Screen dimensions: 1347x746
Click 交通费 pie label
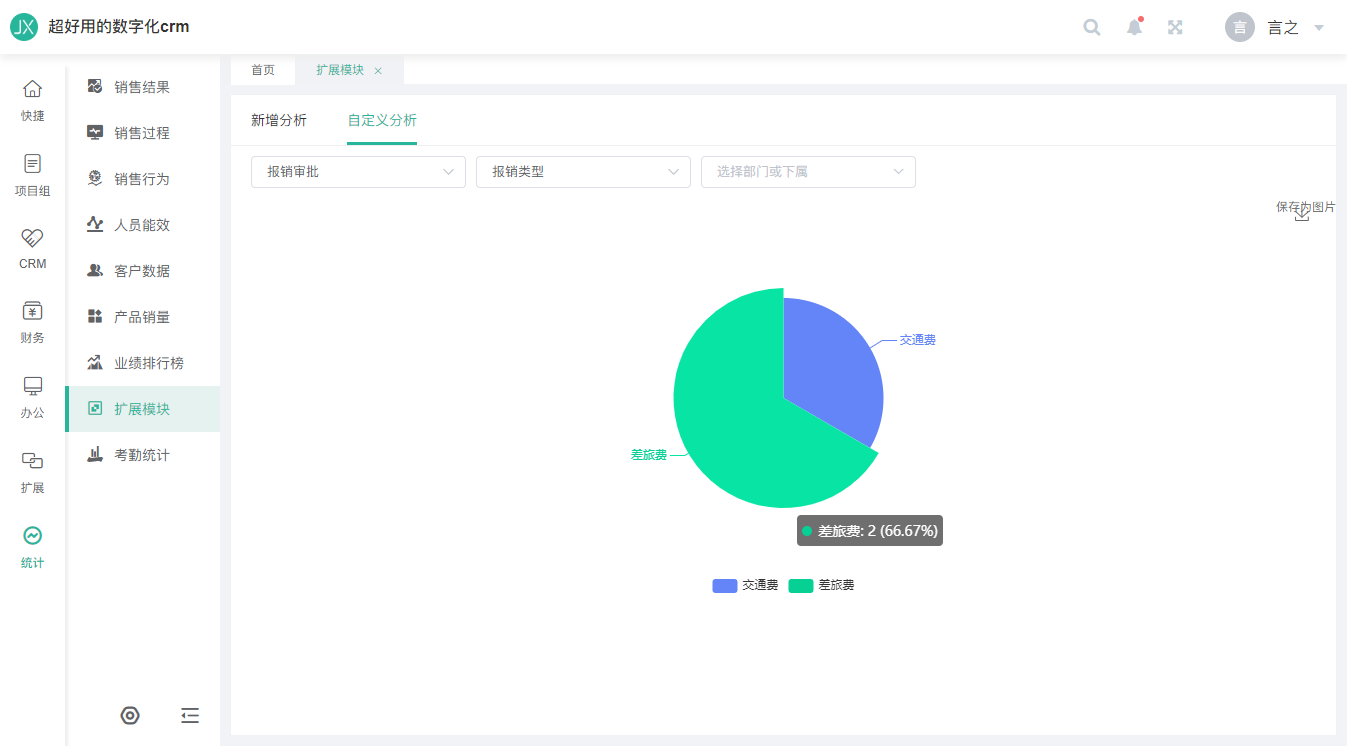918,340
